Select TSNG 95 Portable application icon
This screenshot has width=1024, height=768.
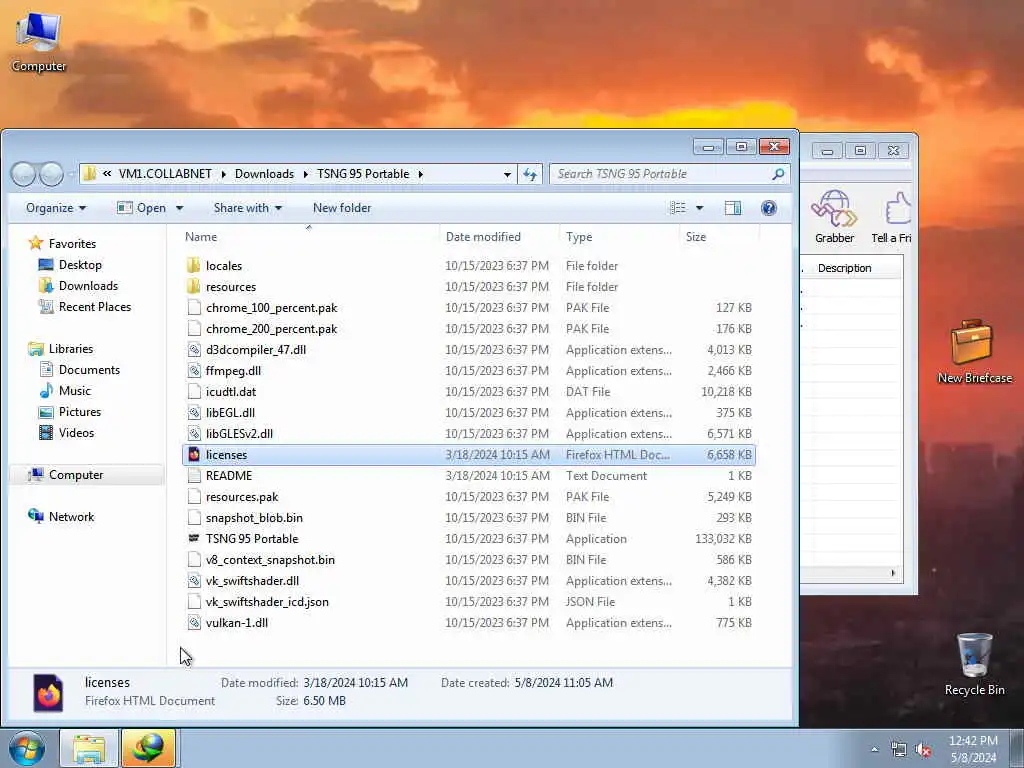(x=193, y=538)
